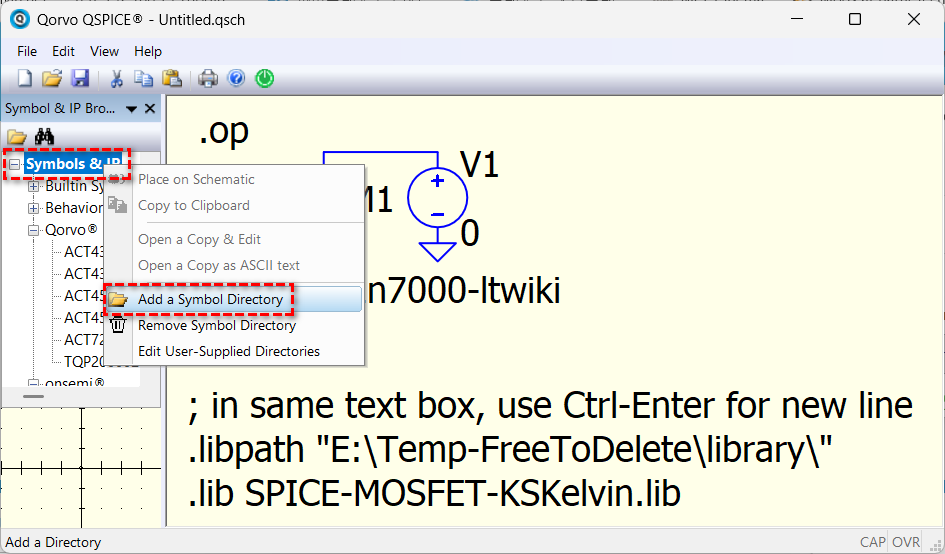This screenshot has height=554, width=945.
Task: Click the Print icon in toolbar
Action: click(208, 78)
